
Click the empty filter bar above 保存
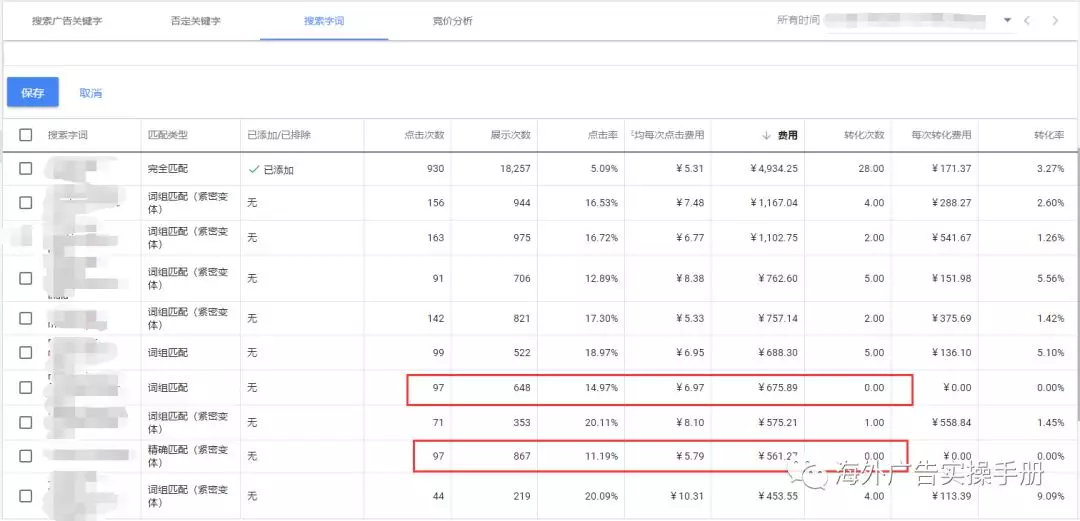[x=540, y=53]
